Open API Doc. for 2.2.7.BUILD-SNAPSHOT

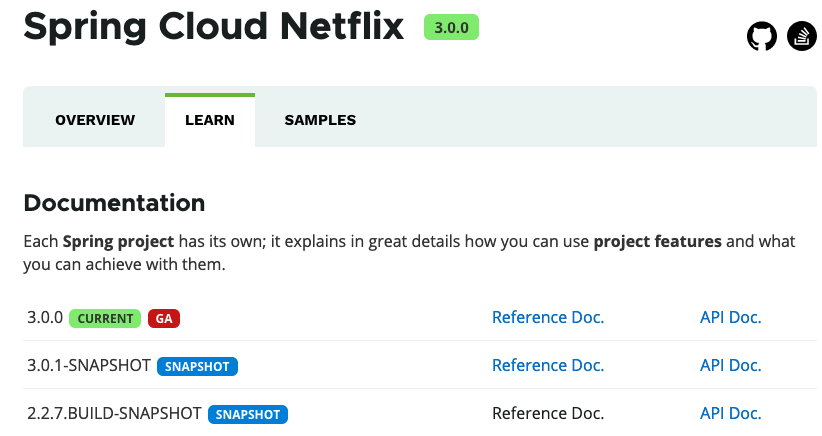pos(730,413)
